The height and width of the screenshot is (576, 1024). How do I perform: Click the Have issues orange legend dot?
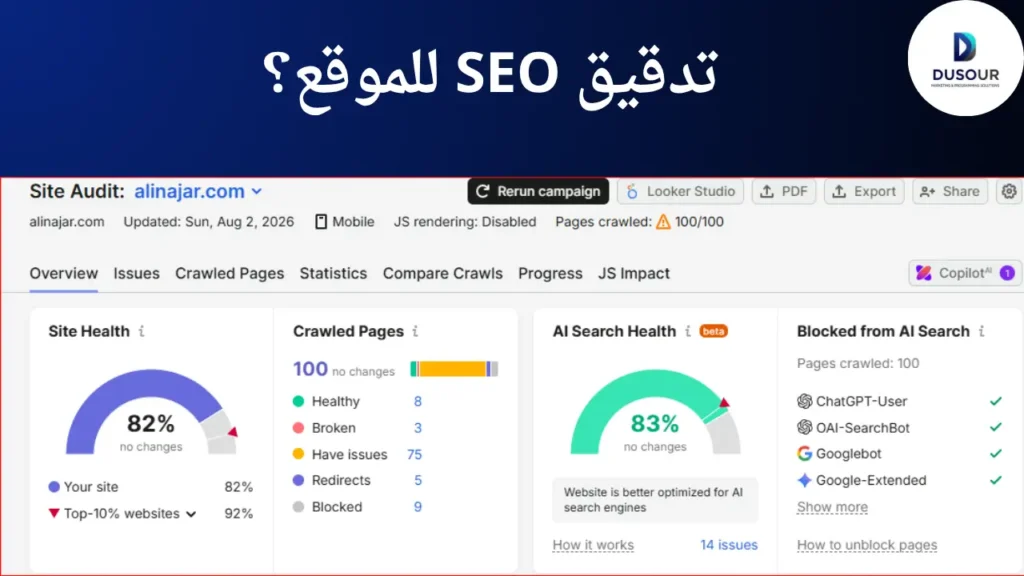pos(298,454)
